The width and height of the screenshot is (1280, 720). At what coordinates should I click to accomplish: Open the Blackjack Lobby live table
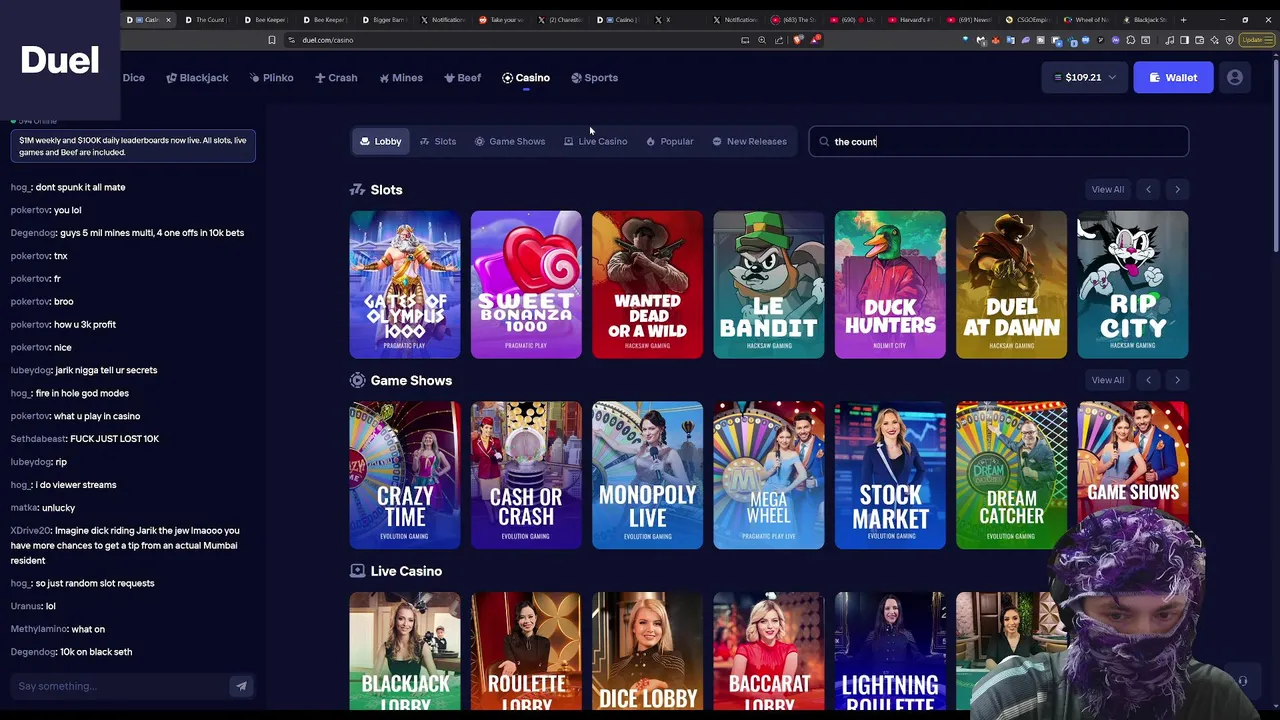pyautogui.click(x=405, y=652)
